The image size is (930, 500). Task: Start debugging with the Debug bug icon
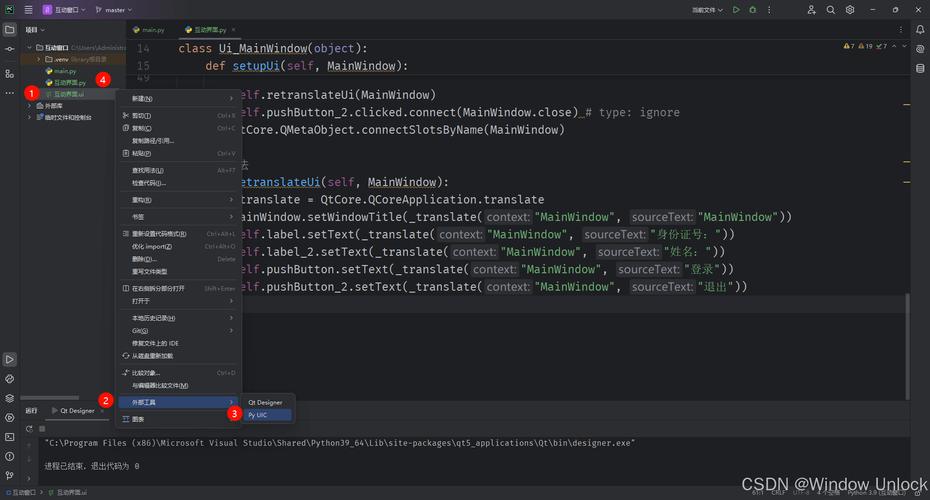754,10
